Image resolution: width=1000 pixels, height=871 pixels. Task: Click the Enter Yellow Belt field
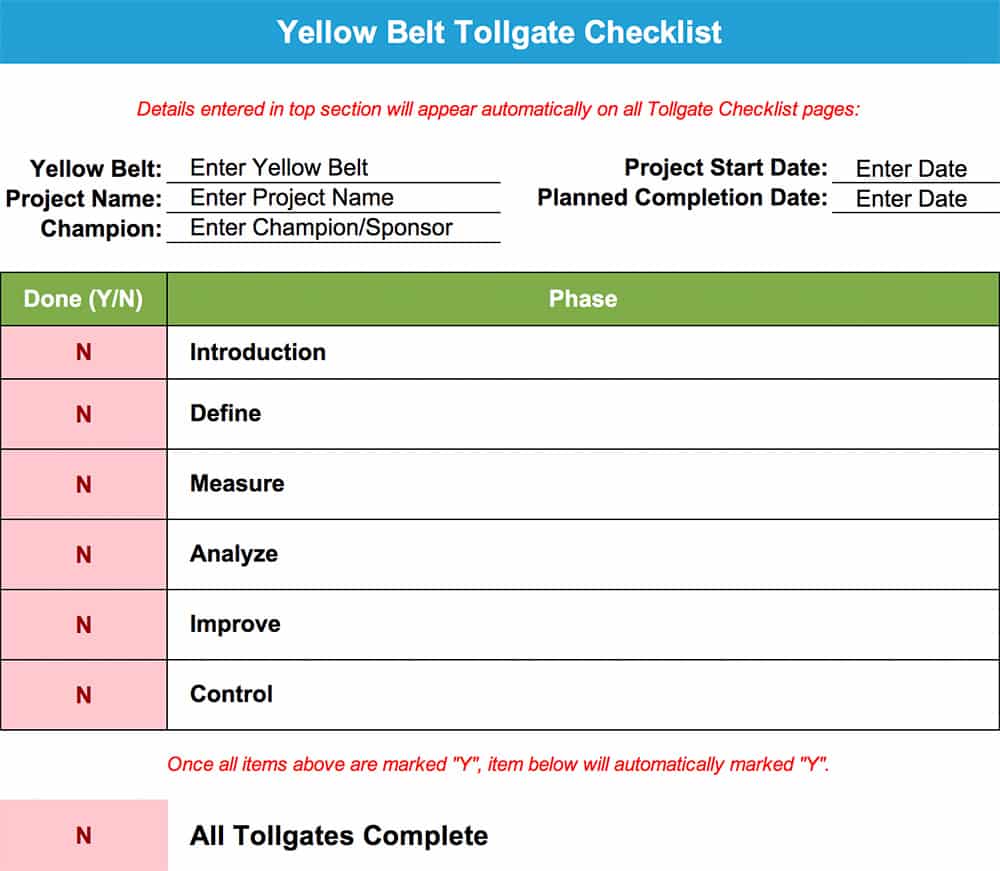(334, 168)
